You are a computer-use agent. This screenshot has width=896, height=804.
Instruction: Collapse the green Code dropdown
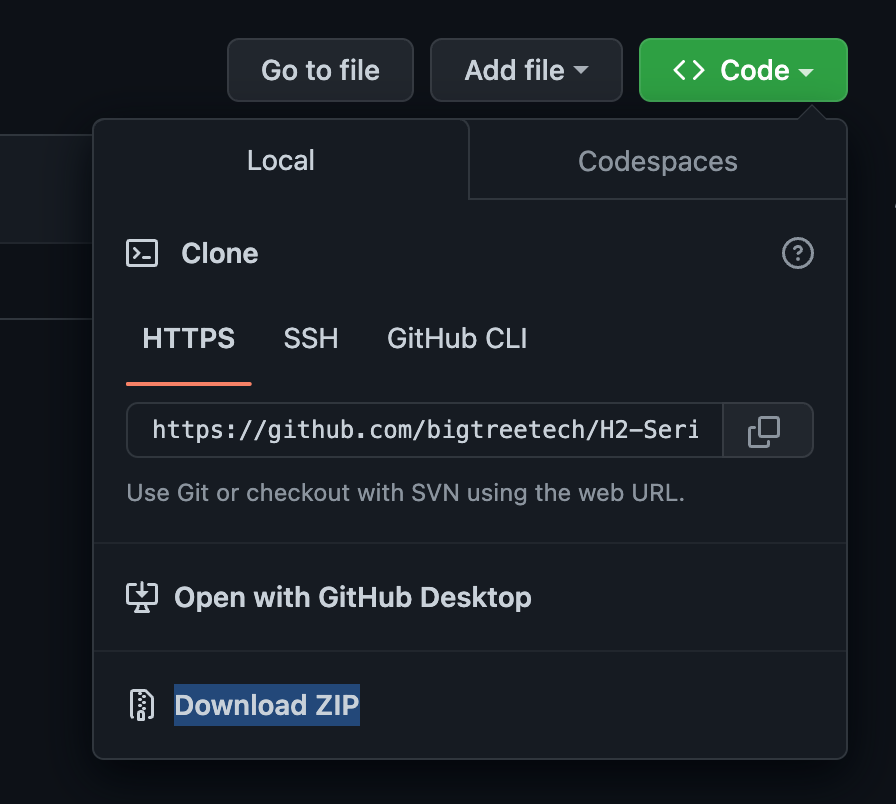pos(743,69)
